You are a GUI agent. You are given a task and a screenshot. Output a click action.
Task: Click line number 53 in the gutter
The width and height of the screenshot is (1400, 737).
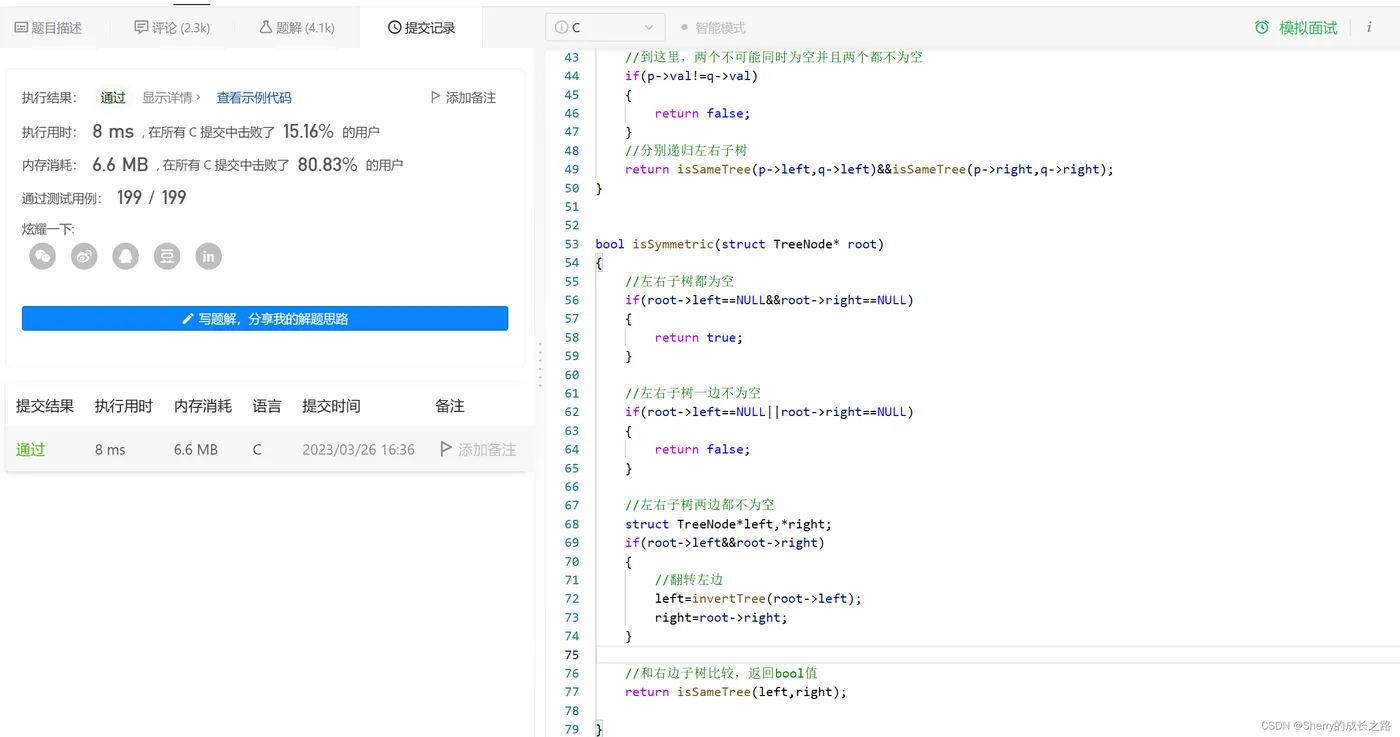(571, 244)
